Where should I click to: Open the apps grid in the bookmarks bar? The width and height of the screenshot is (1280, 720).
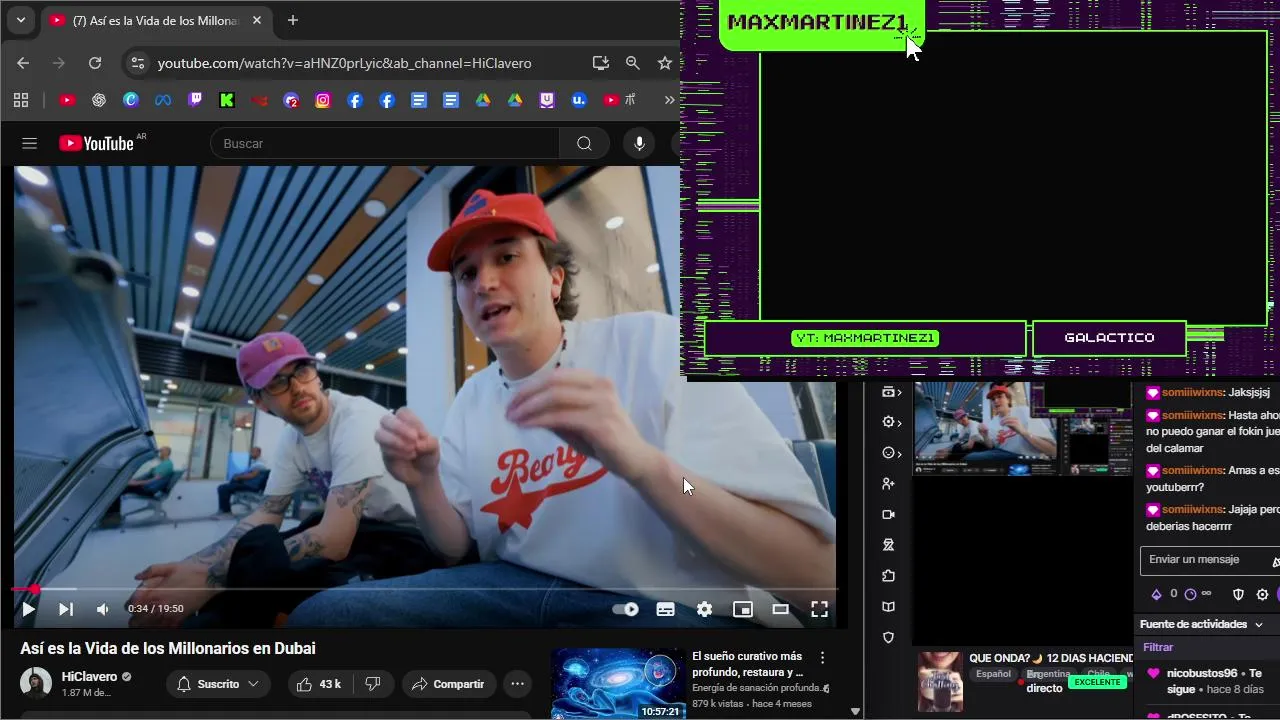tap(21, 100)
